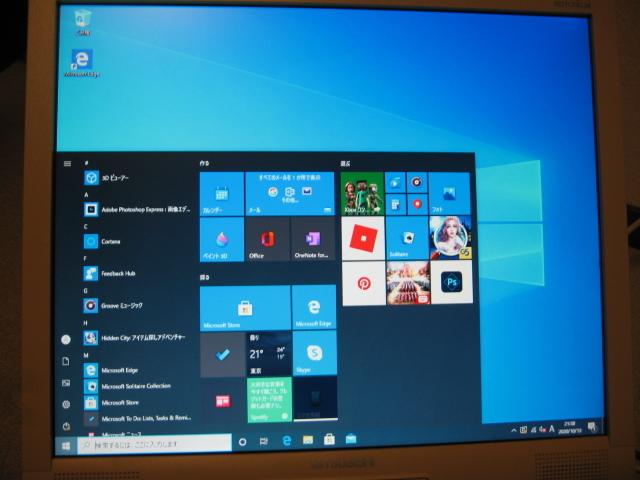Open the Solitaire tile in games group
Viewport: 640px width, 480px height.
(407, 238)
